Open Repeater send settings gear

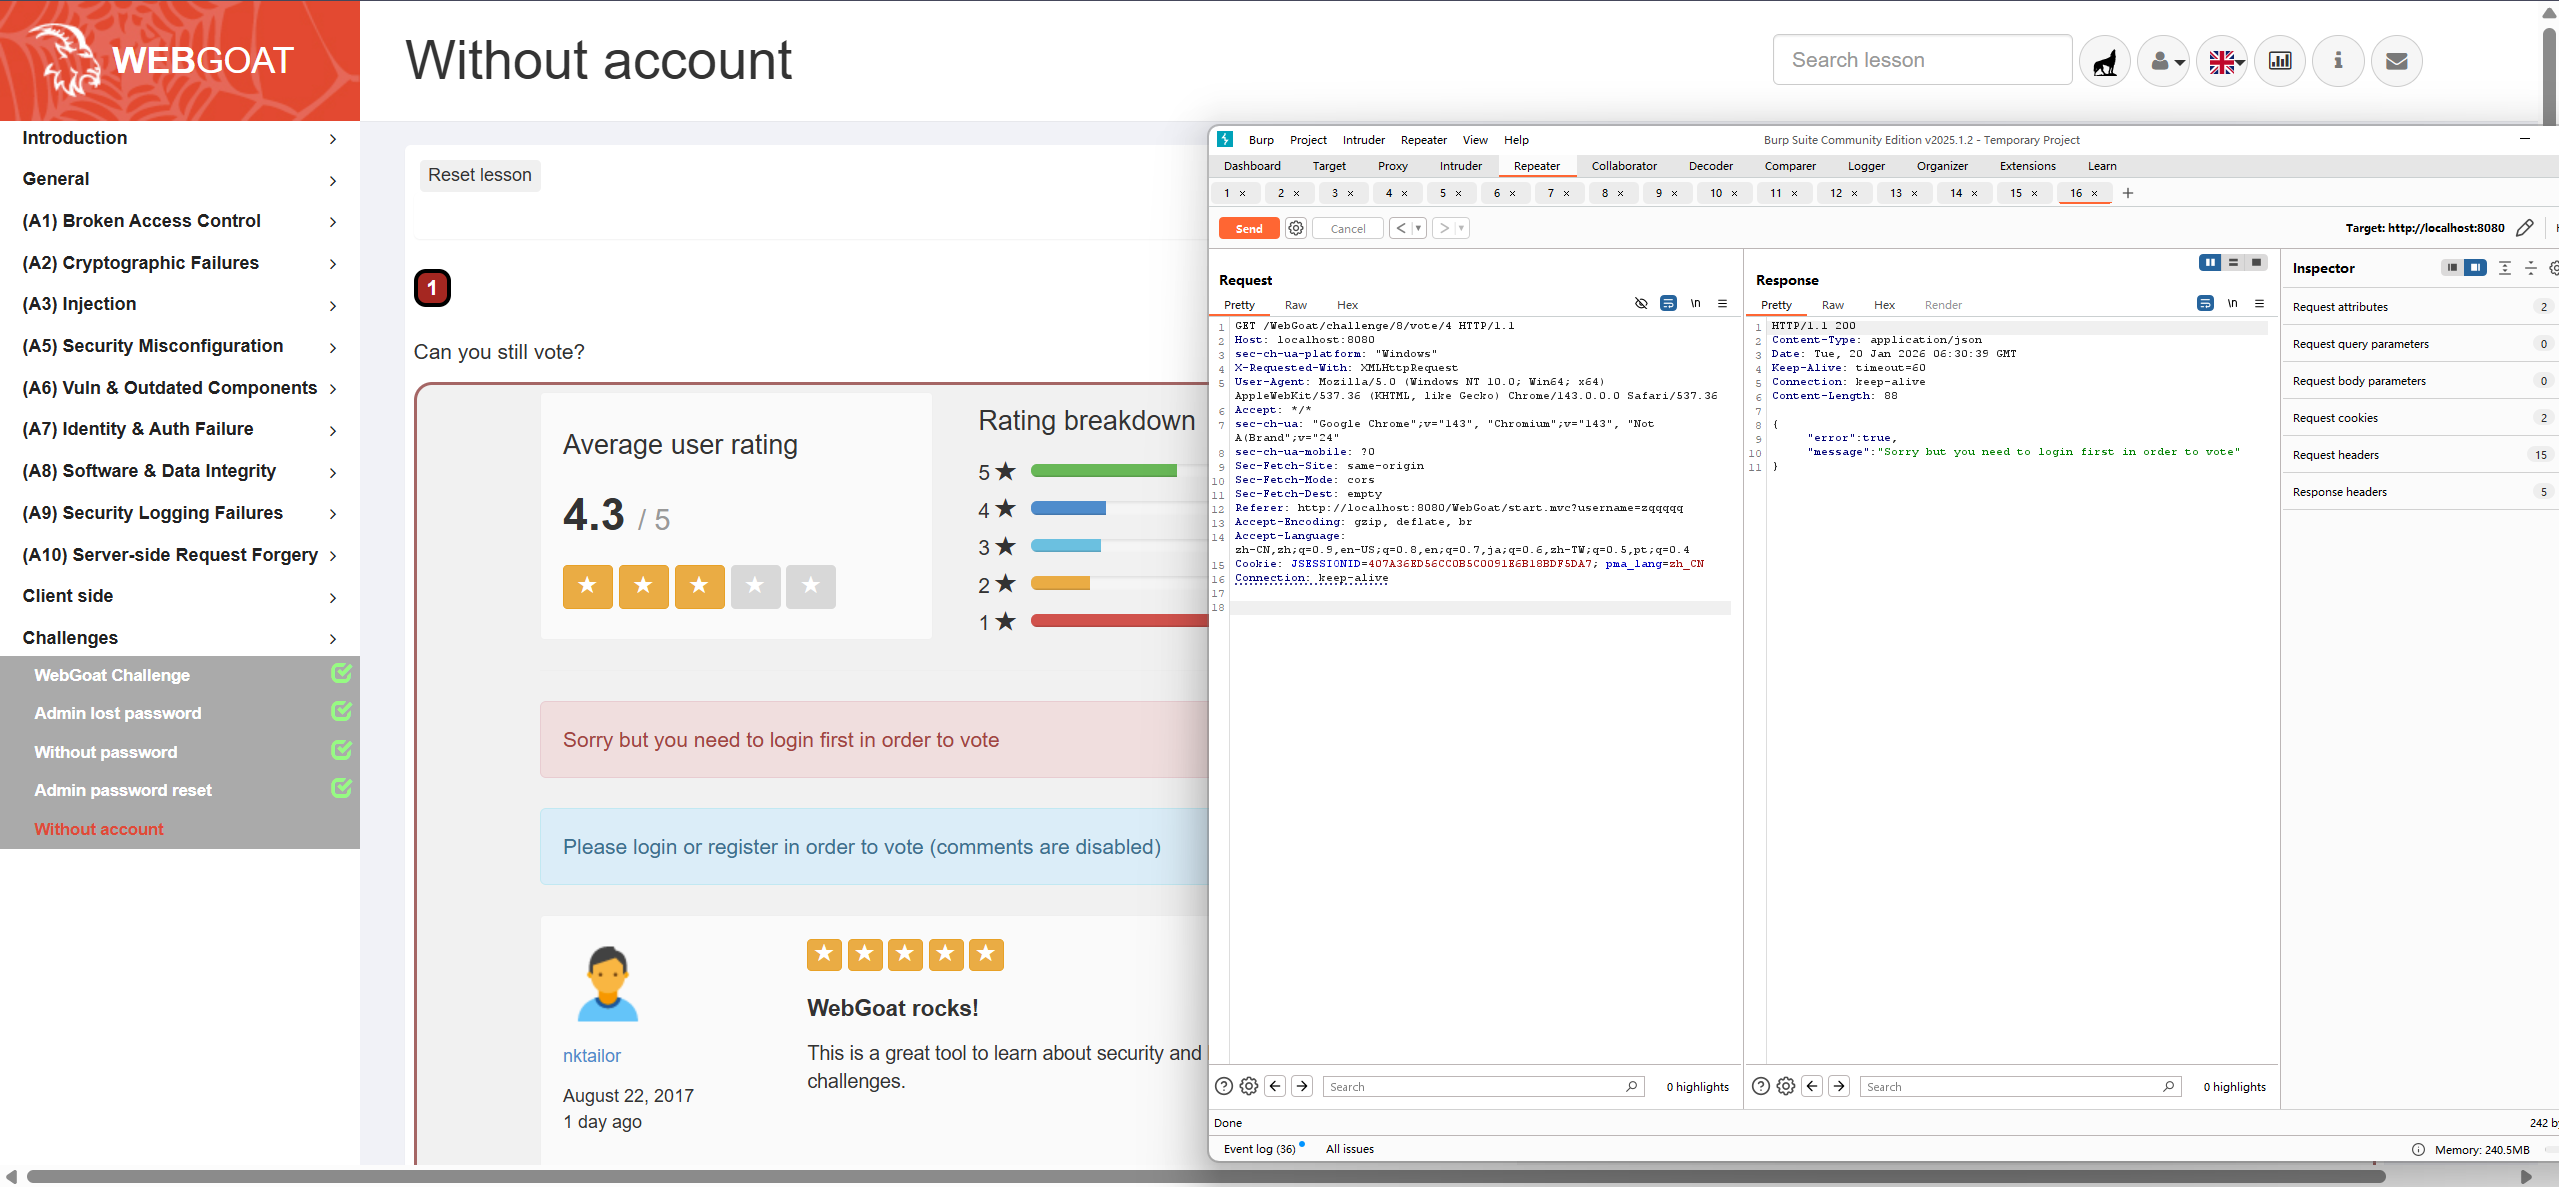pos(1296,229)
